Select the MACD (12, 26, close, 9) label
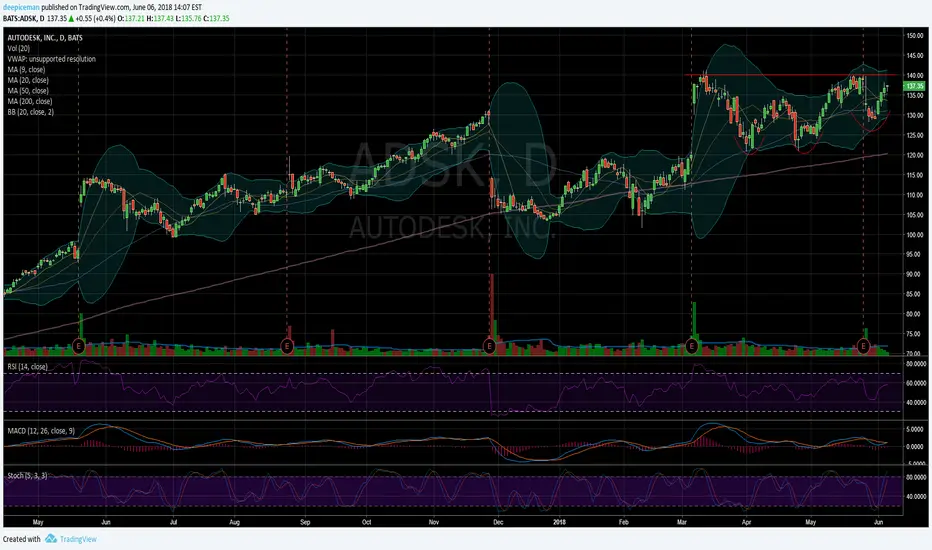 click(41, 430)
